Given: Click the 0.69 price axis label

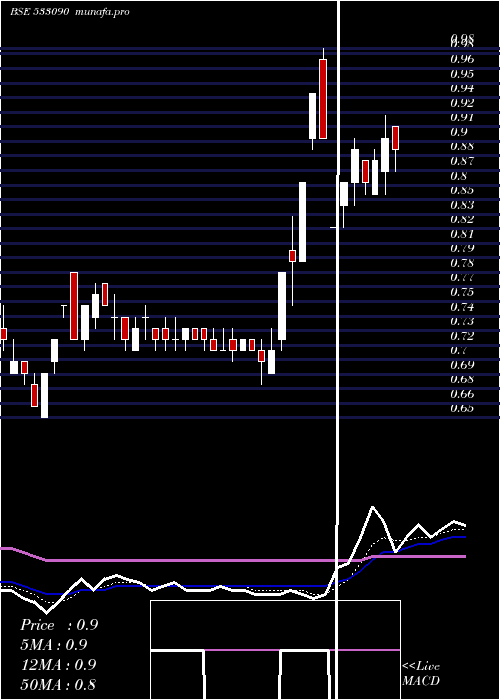Looking at the screenshot, I should click(462, 365).
